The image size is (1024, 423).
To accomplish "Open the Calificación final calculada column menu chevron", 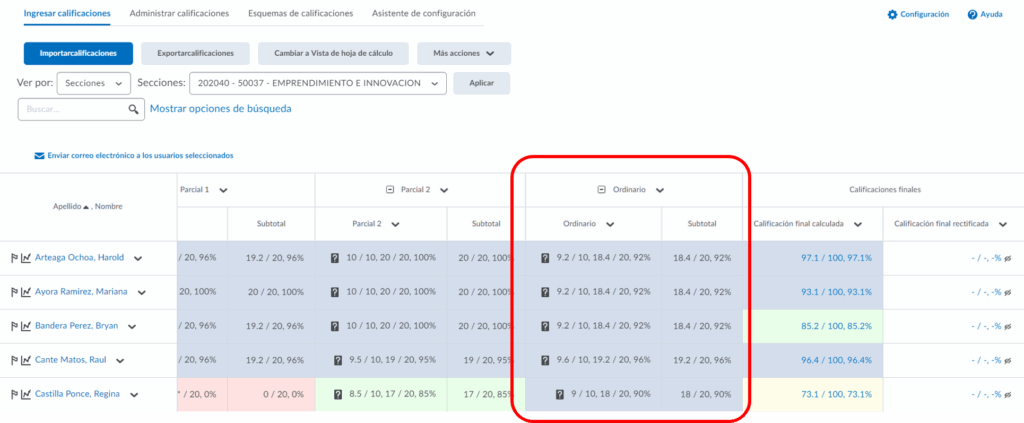I will coord(858,225).
